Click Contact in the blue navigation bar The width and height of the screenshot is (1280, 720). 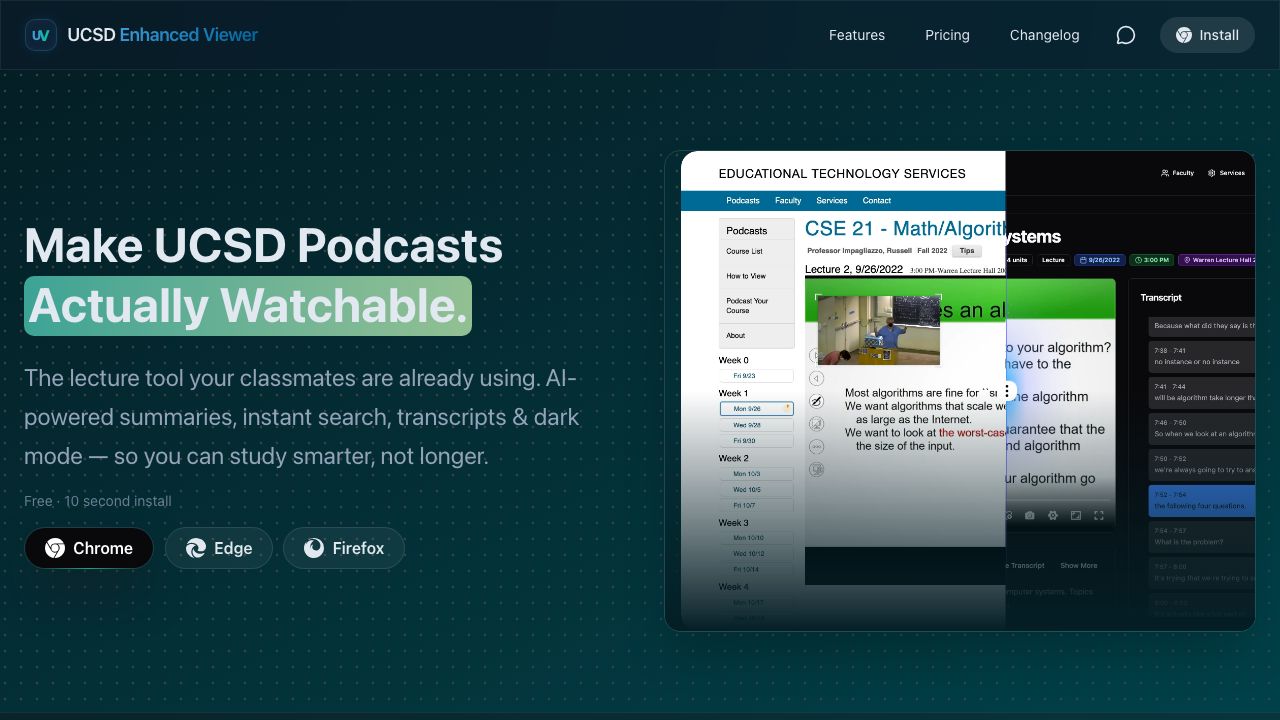click(876, 200)
